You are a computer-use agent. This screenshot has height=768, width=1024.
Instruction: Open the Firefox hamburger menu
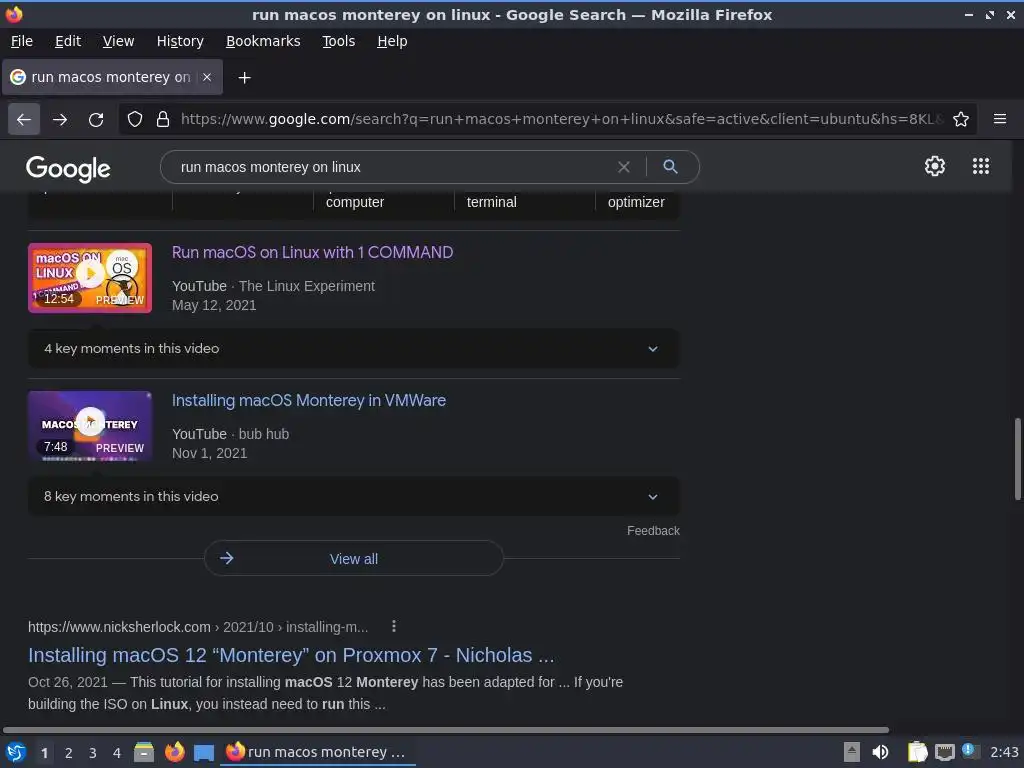pos(1000,119)
